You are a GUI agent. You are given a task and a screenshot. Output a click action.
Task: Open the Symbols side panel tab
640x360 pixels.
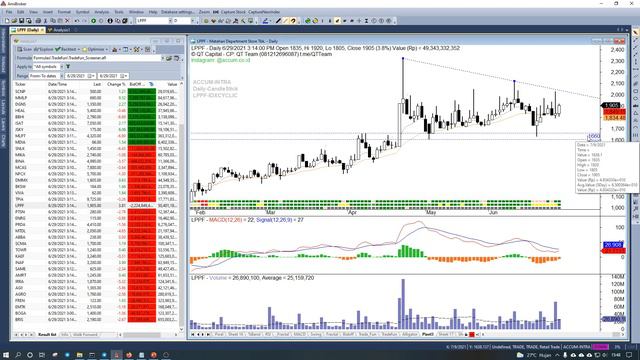3,88
